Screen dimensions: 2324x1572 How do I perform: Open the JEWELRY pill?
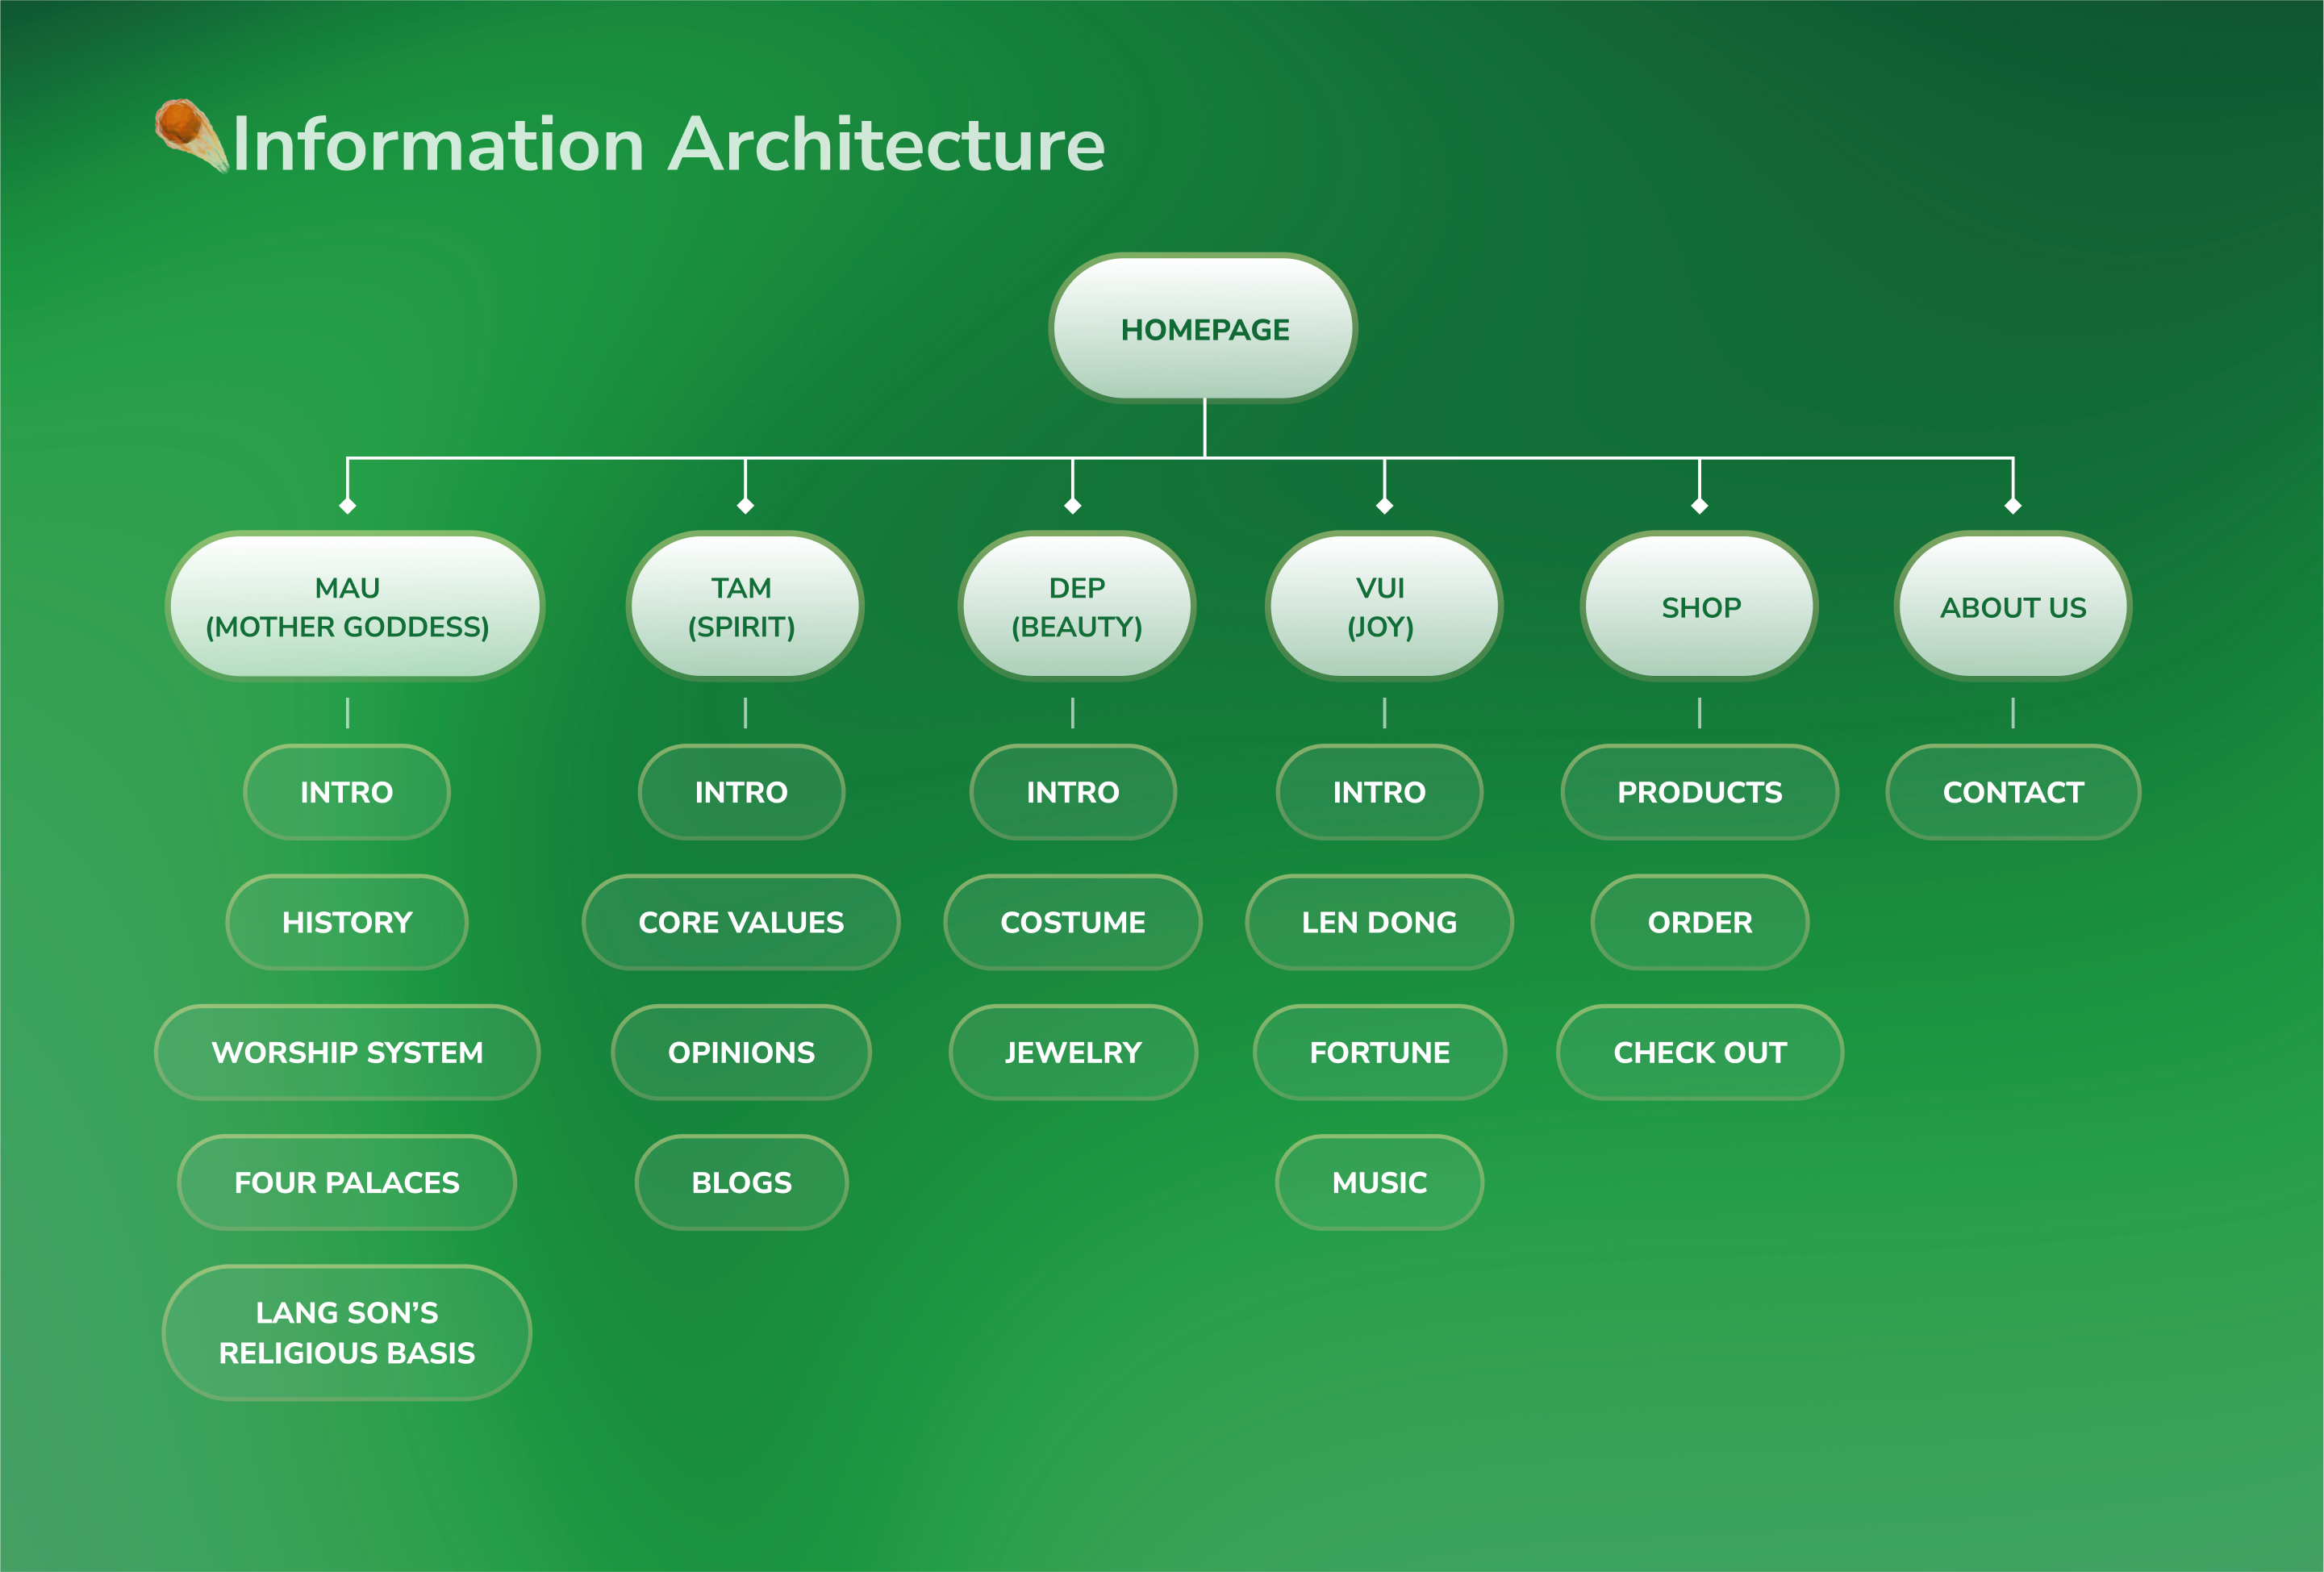coord(1073,1052)
